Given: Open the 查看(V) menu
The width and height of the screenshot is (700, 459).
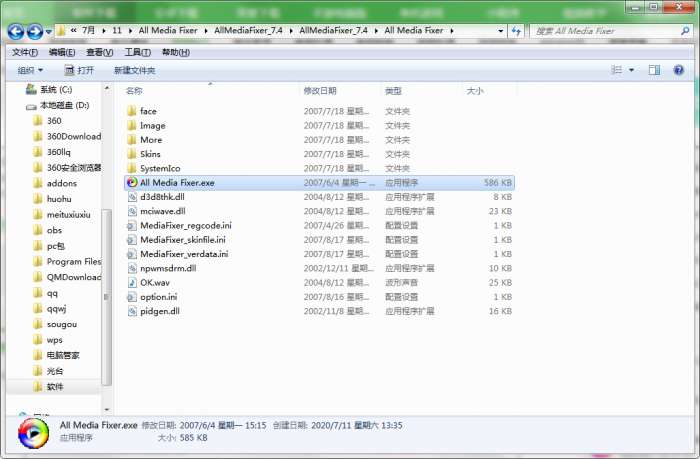Looking at the screenshot, I should [x=100, y=52].
